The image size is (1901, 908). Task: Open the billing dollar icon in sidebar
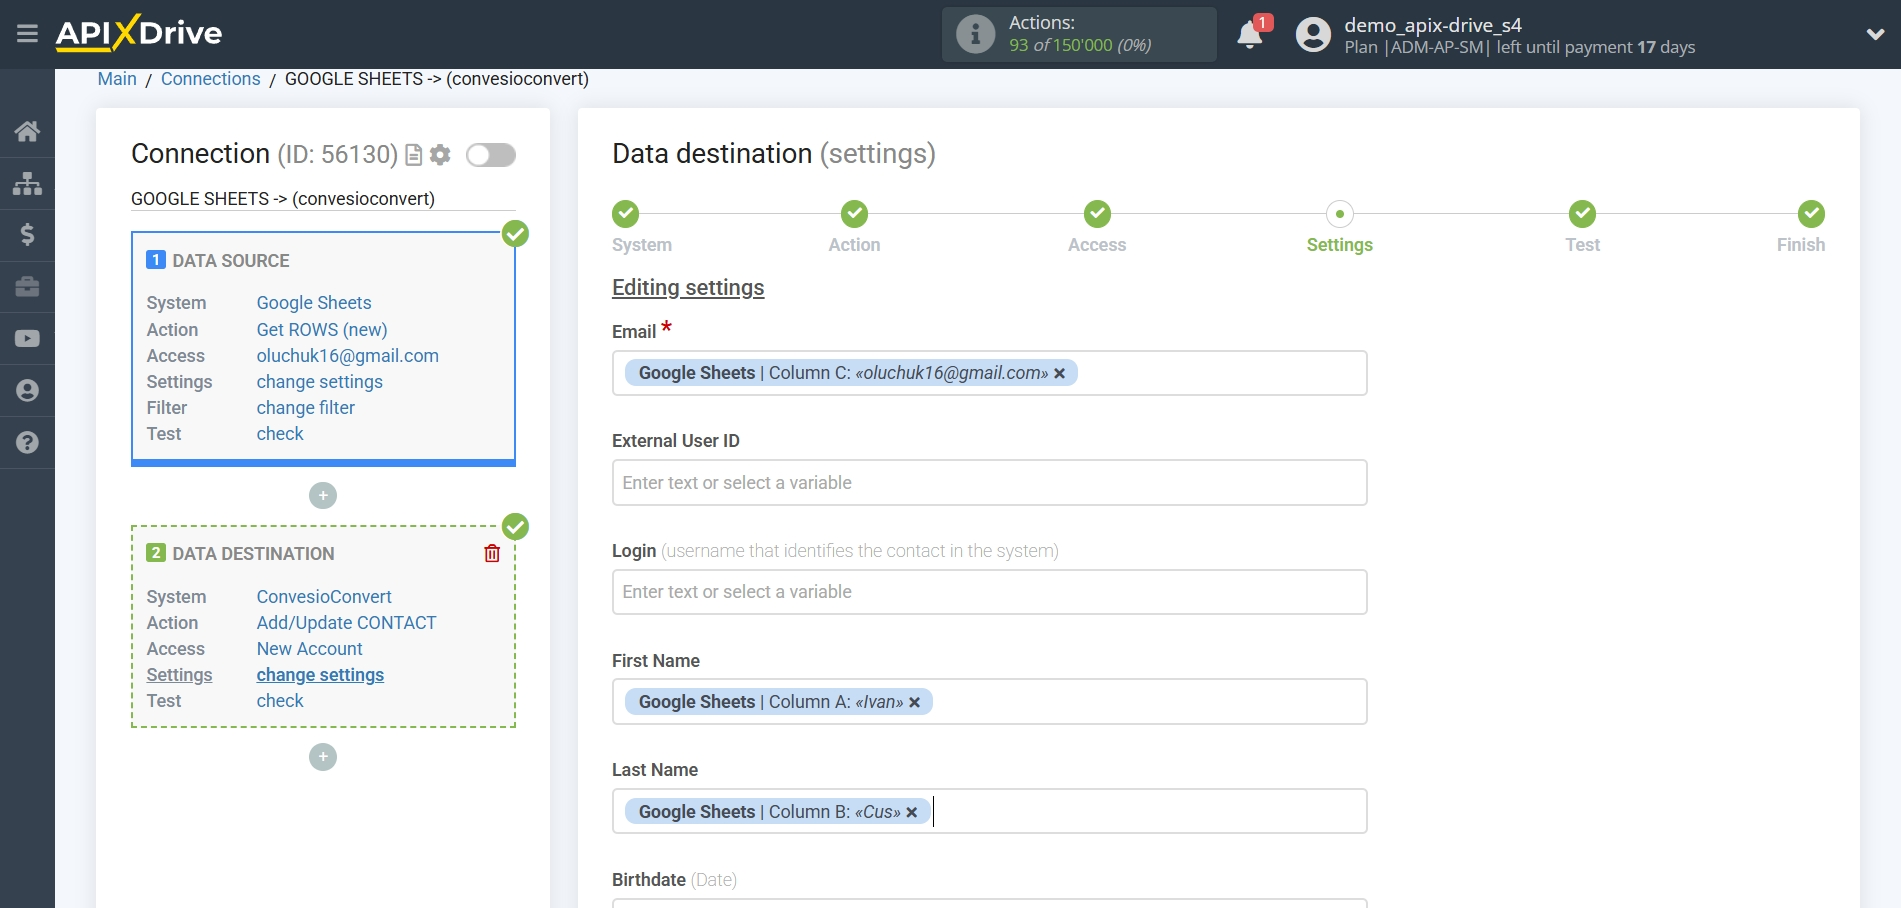(27, 235)
